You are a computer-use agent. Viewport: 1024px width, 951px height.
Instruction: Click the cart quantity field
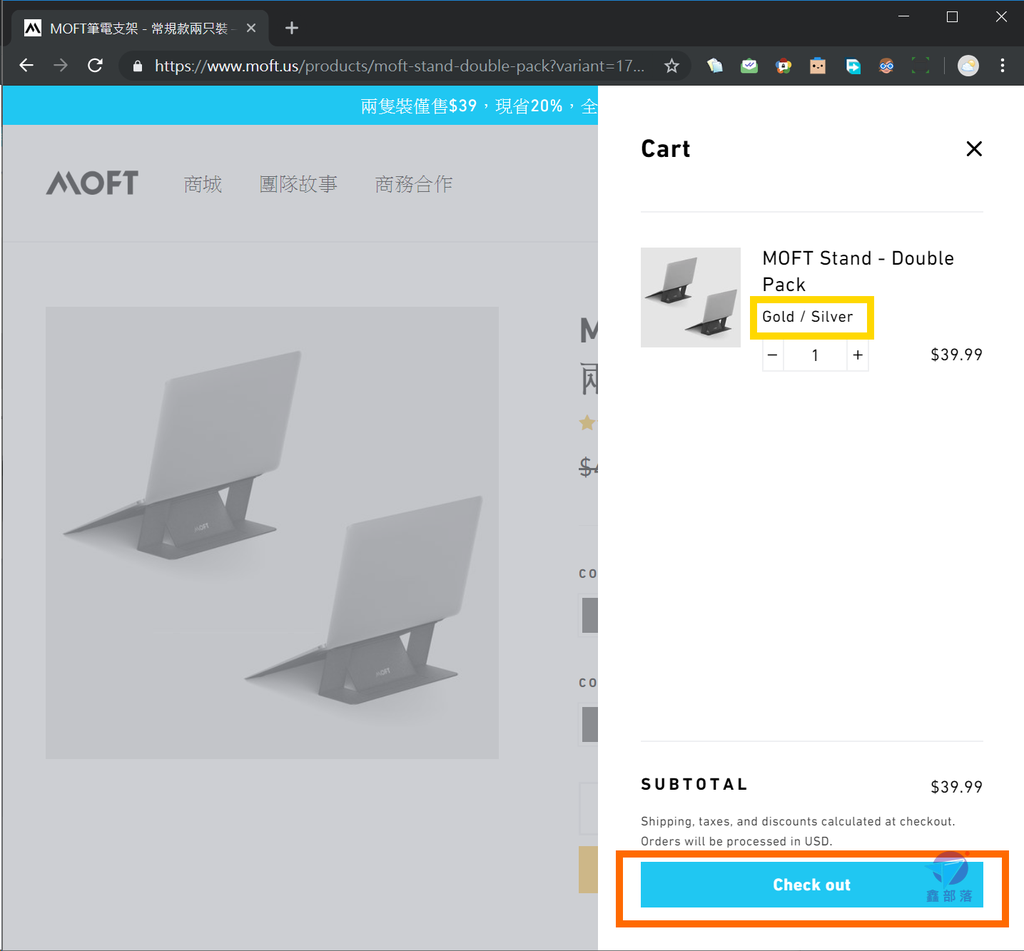tap(815, 355)
